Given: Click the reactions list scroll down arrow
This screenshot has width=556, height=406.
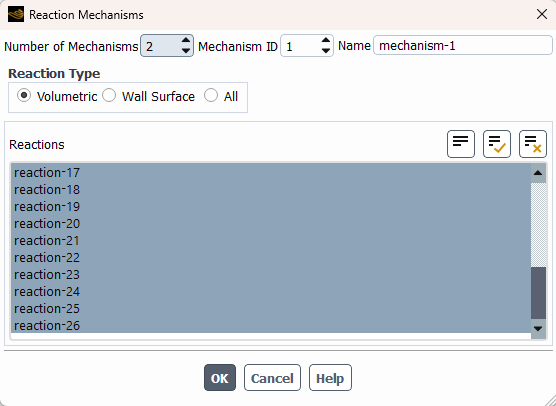Looking at the screenshot, I should pos(538,329).
